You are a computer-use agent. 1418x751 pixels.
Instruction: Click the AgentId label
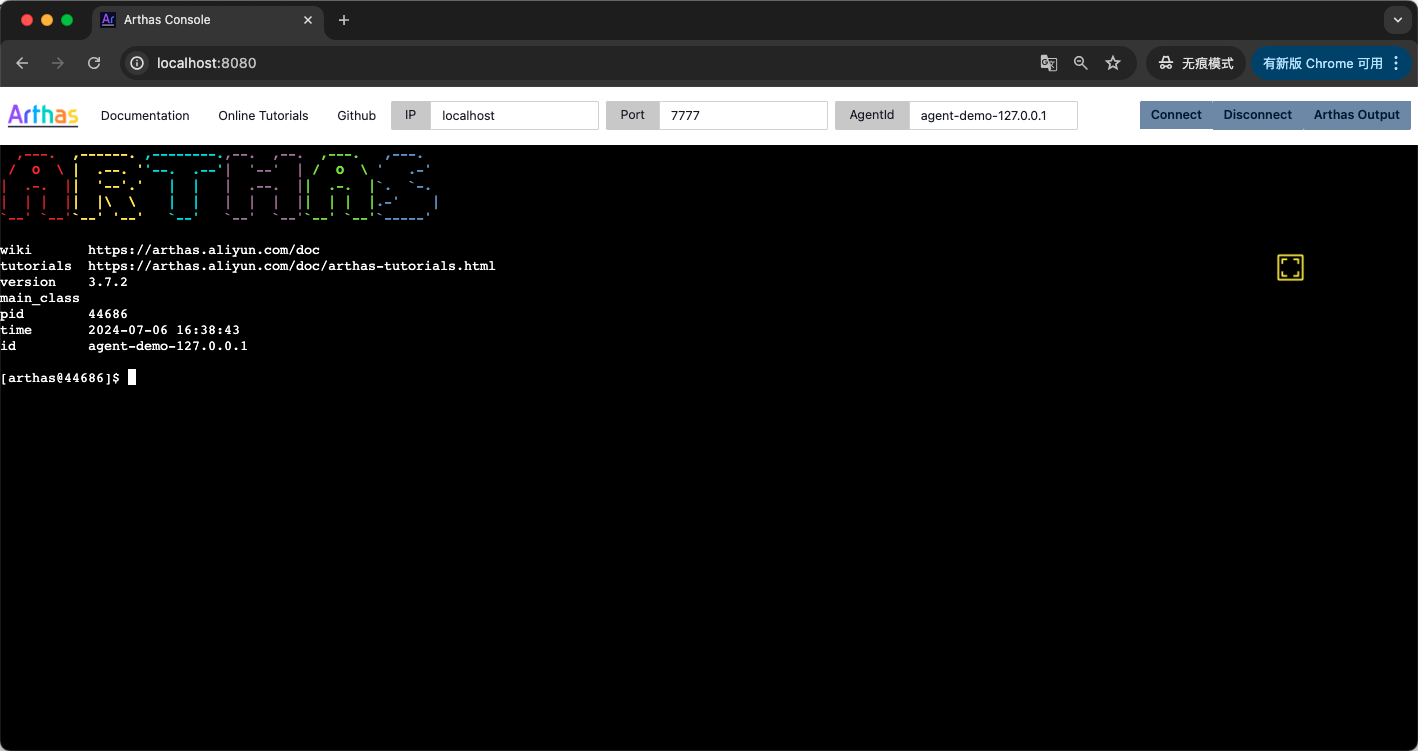[872, 115]
